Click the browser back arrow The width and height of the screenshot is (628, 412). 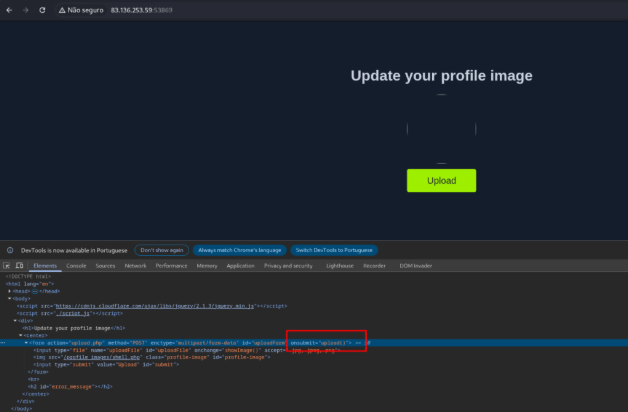coord(8,9)
